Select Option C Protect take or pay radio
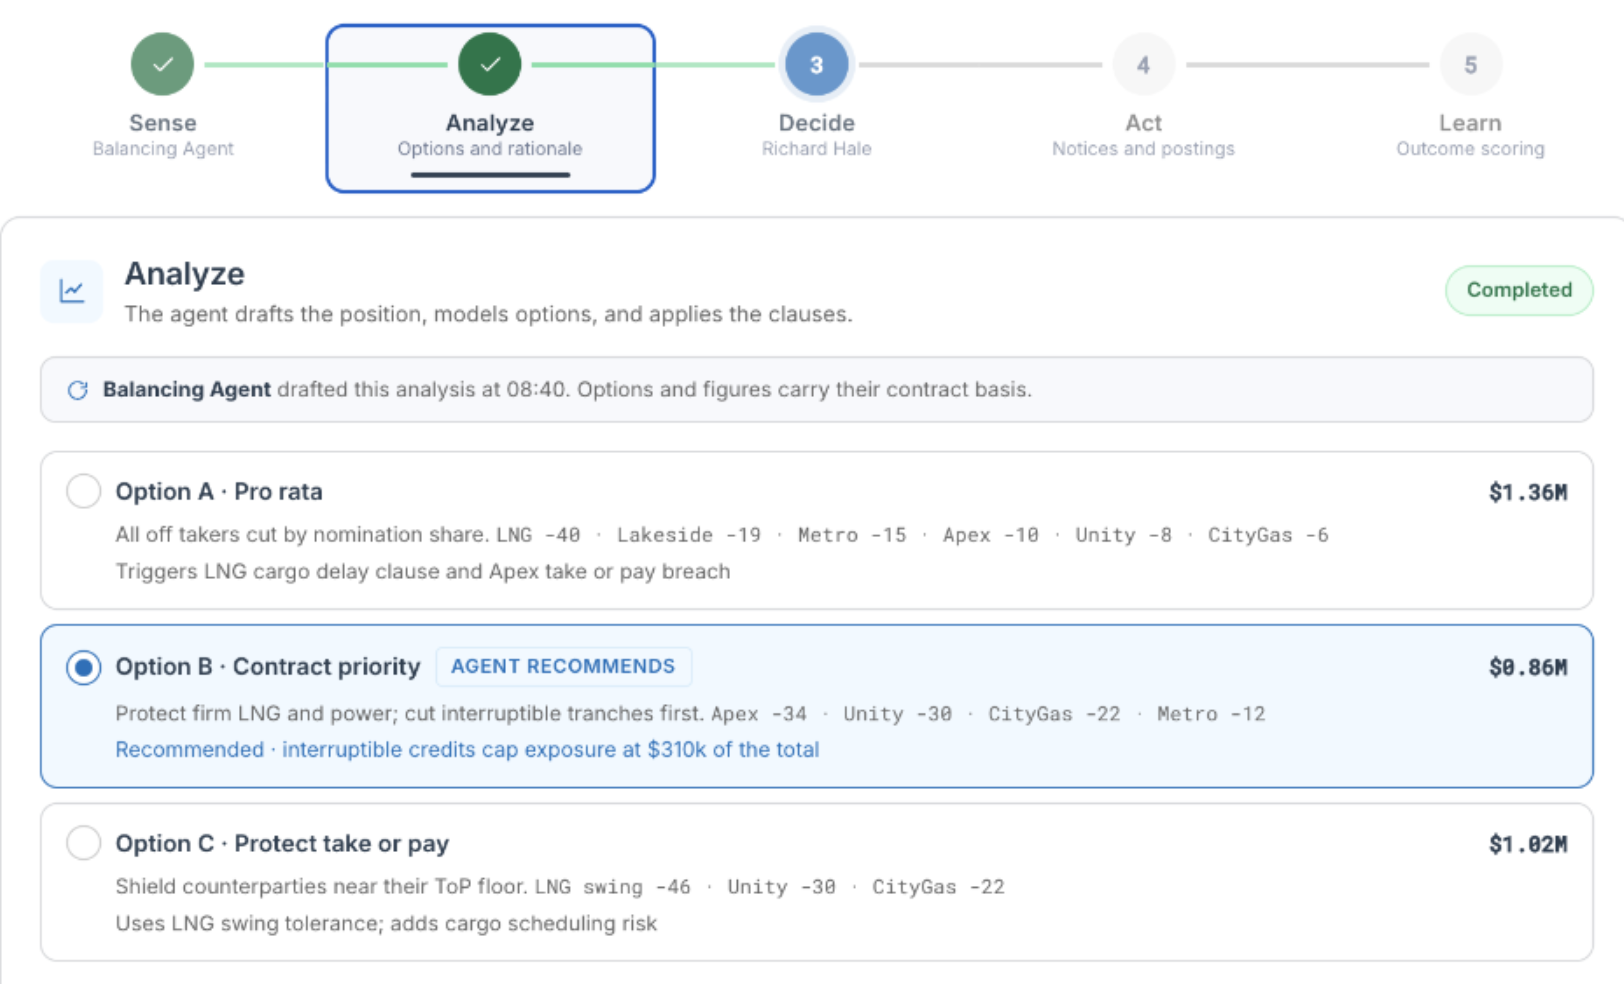 pyautogui.click(x=83, y=843)
